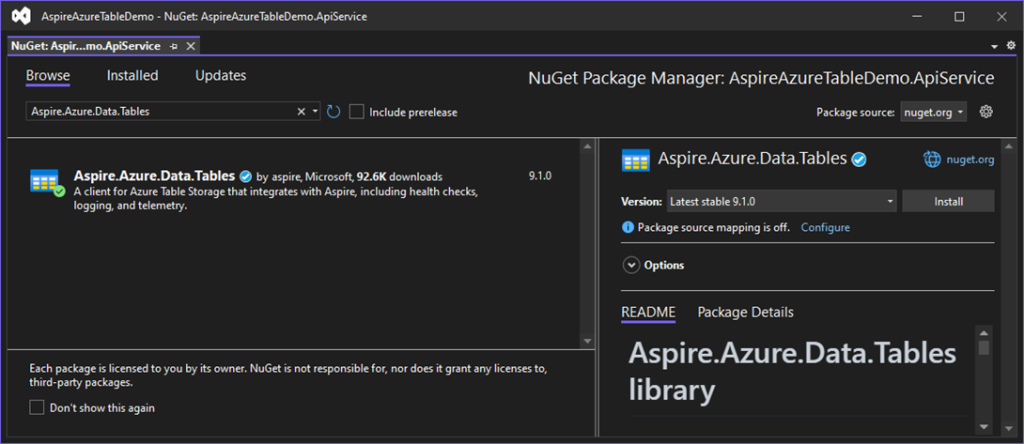The height and width of the screenshot is (444, 1024).
Task: Switch to the Installed tab
Action: pos(133,76)
